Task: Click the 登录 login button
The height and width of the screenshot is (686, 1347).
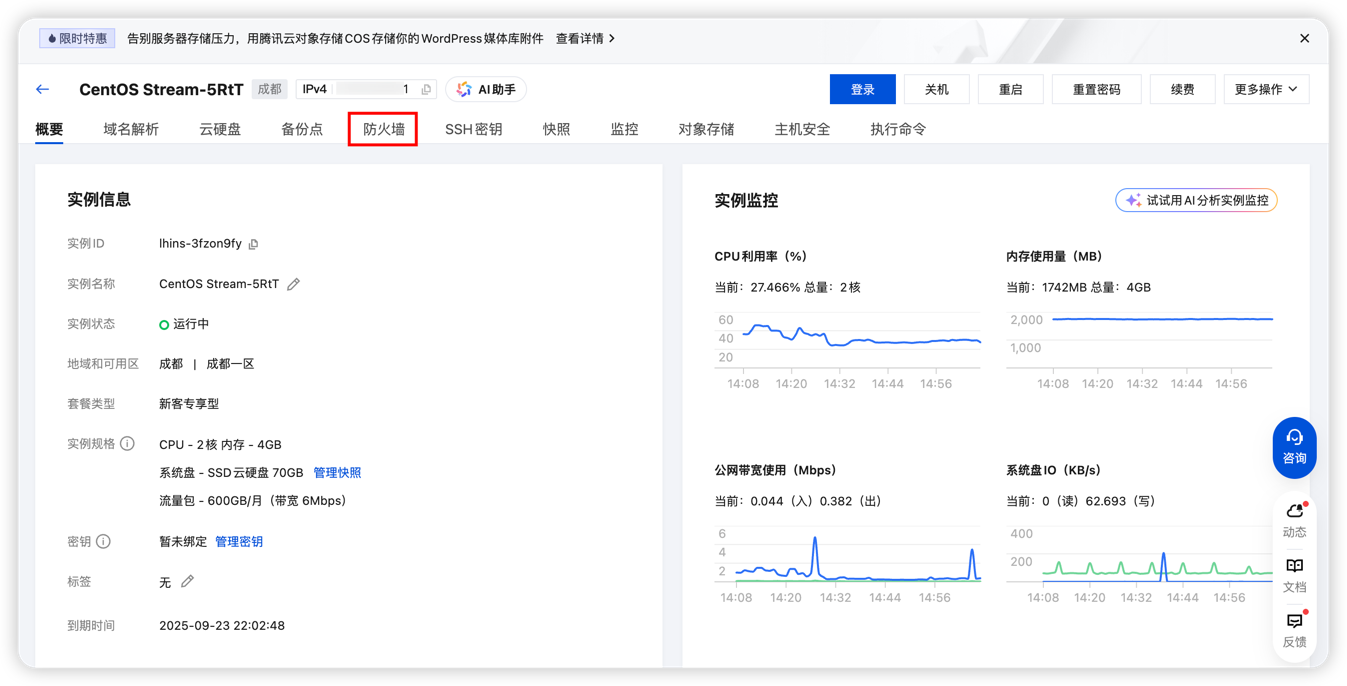Action: click(x=862, y=89)
